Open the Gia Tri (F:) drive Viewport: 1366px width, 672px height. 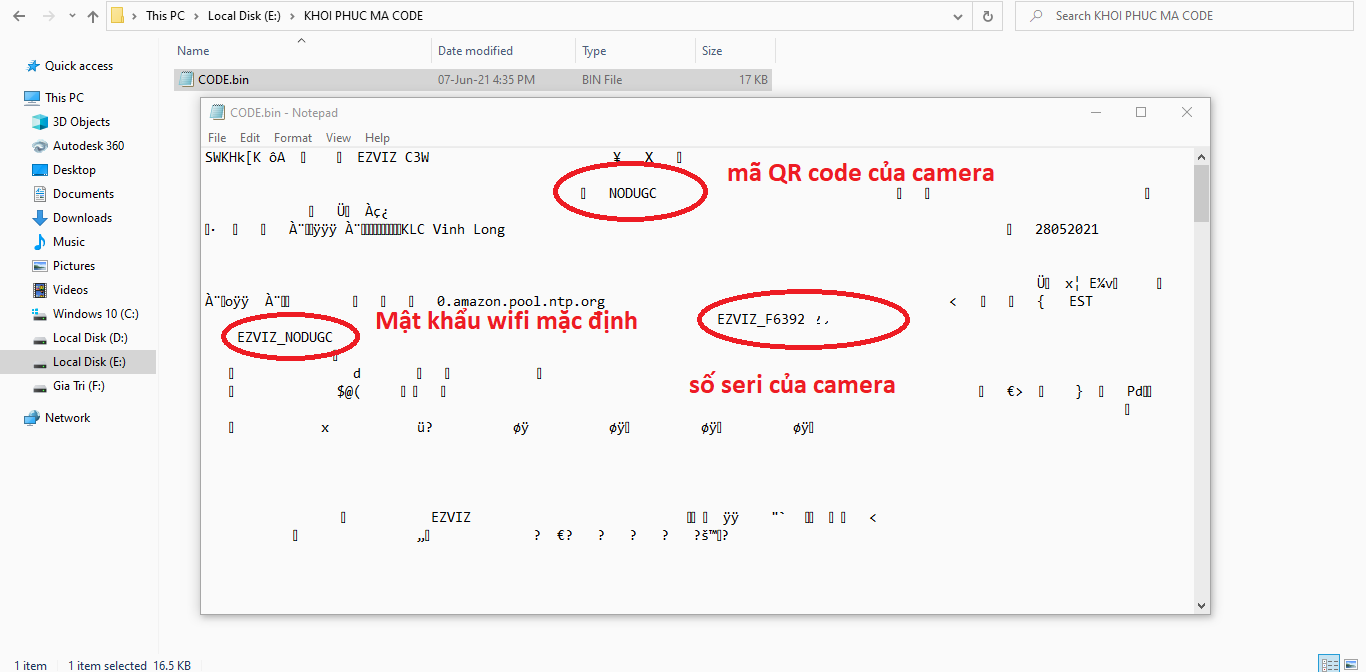pyautogui.click(x=78, y=386)
